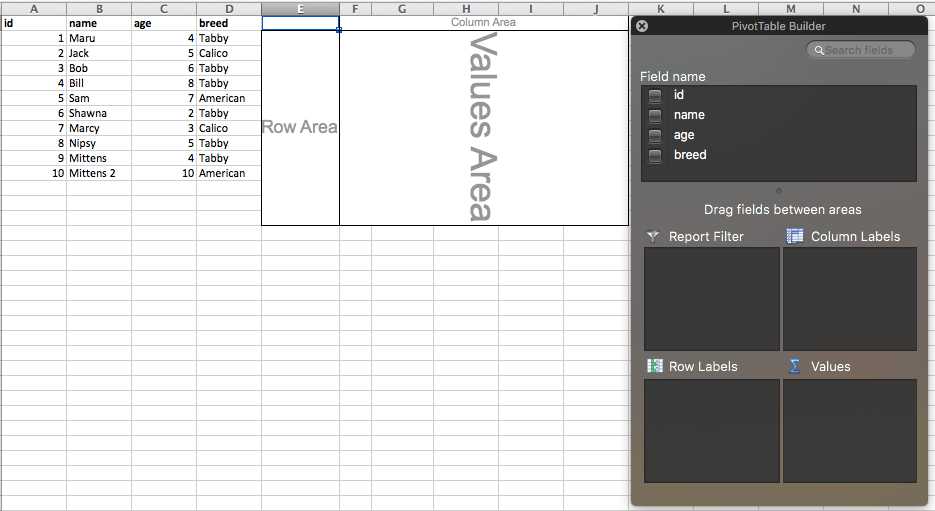
Task: Select the 'age' header cell
Action: click(164, 23)
